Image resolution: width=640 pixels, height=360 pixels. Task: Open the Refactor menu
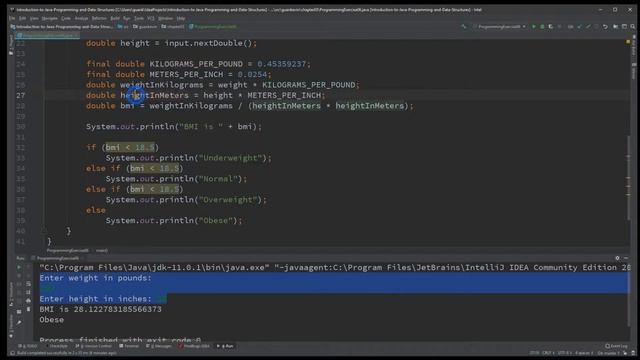point(99,18)
